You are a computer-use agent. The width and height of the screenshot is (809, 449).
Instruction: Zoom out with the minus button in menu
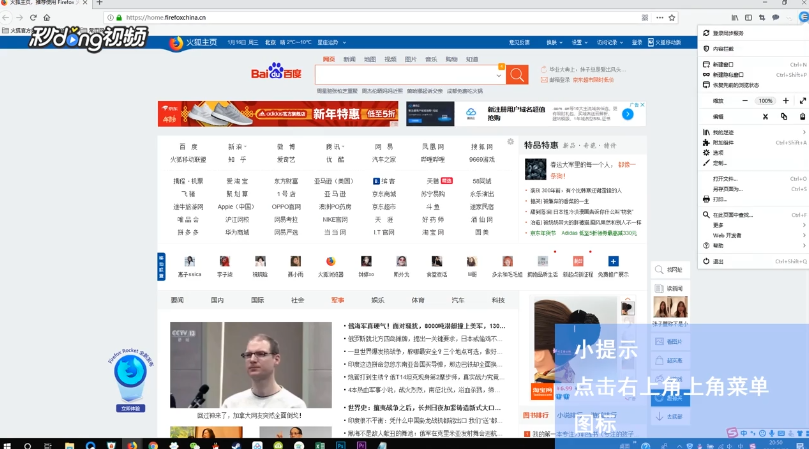[745, 101]
